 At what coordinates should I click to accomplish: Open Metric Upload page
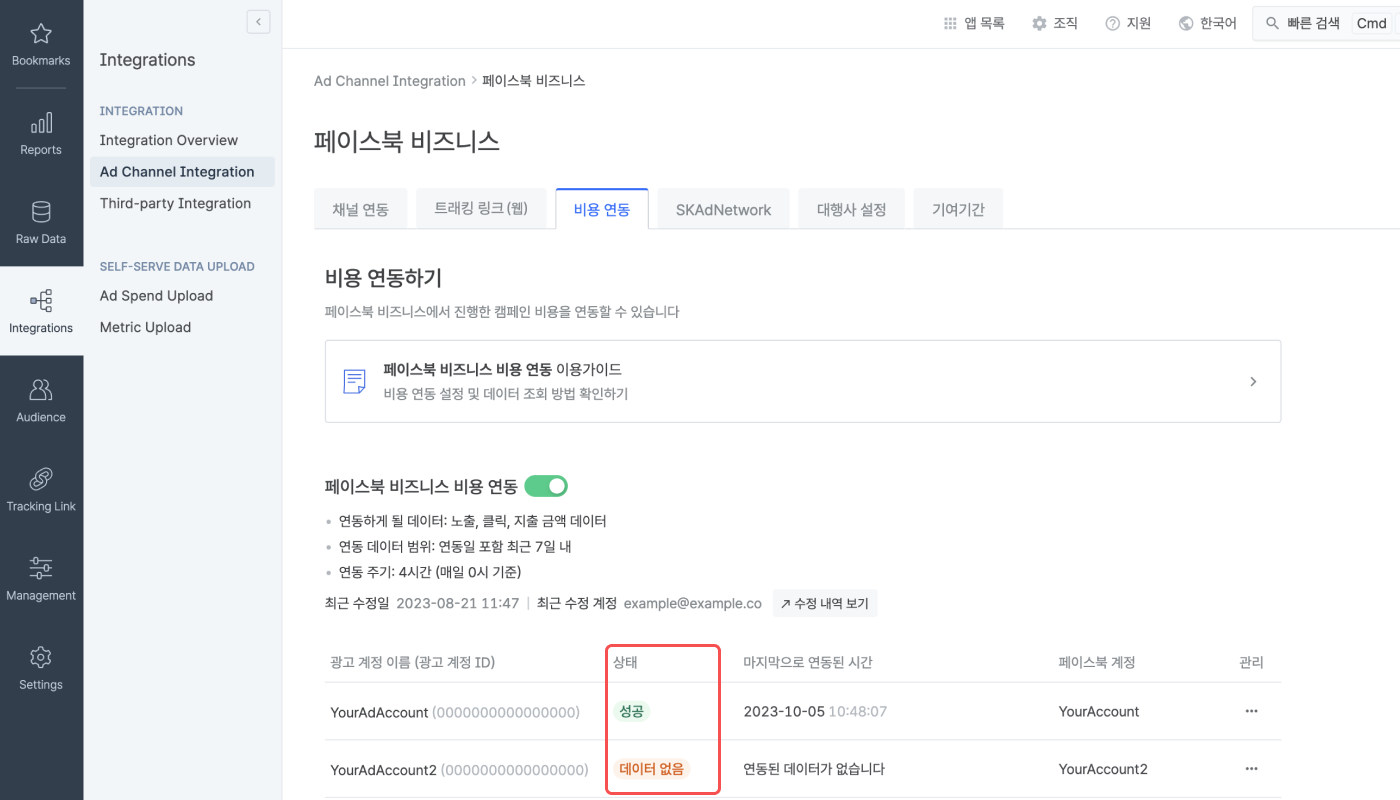coord(145,327)
